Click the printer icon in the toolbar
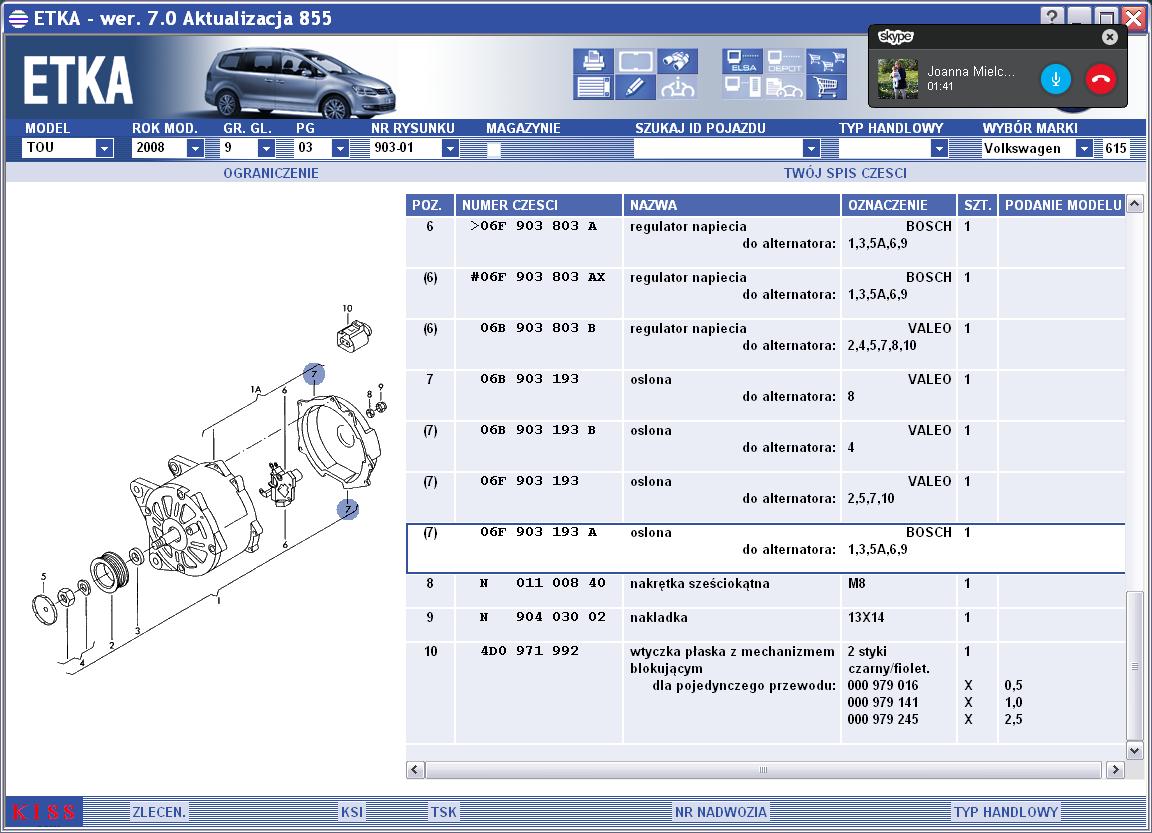The height and width of the screenshot is (833, 1152). point(593,61)
